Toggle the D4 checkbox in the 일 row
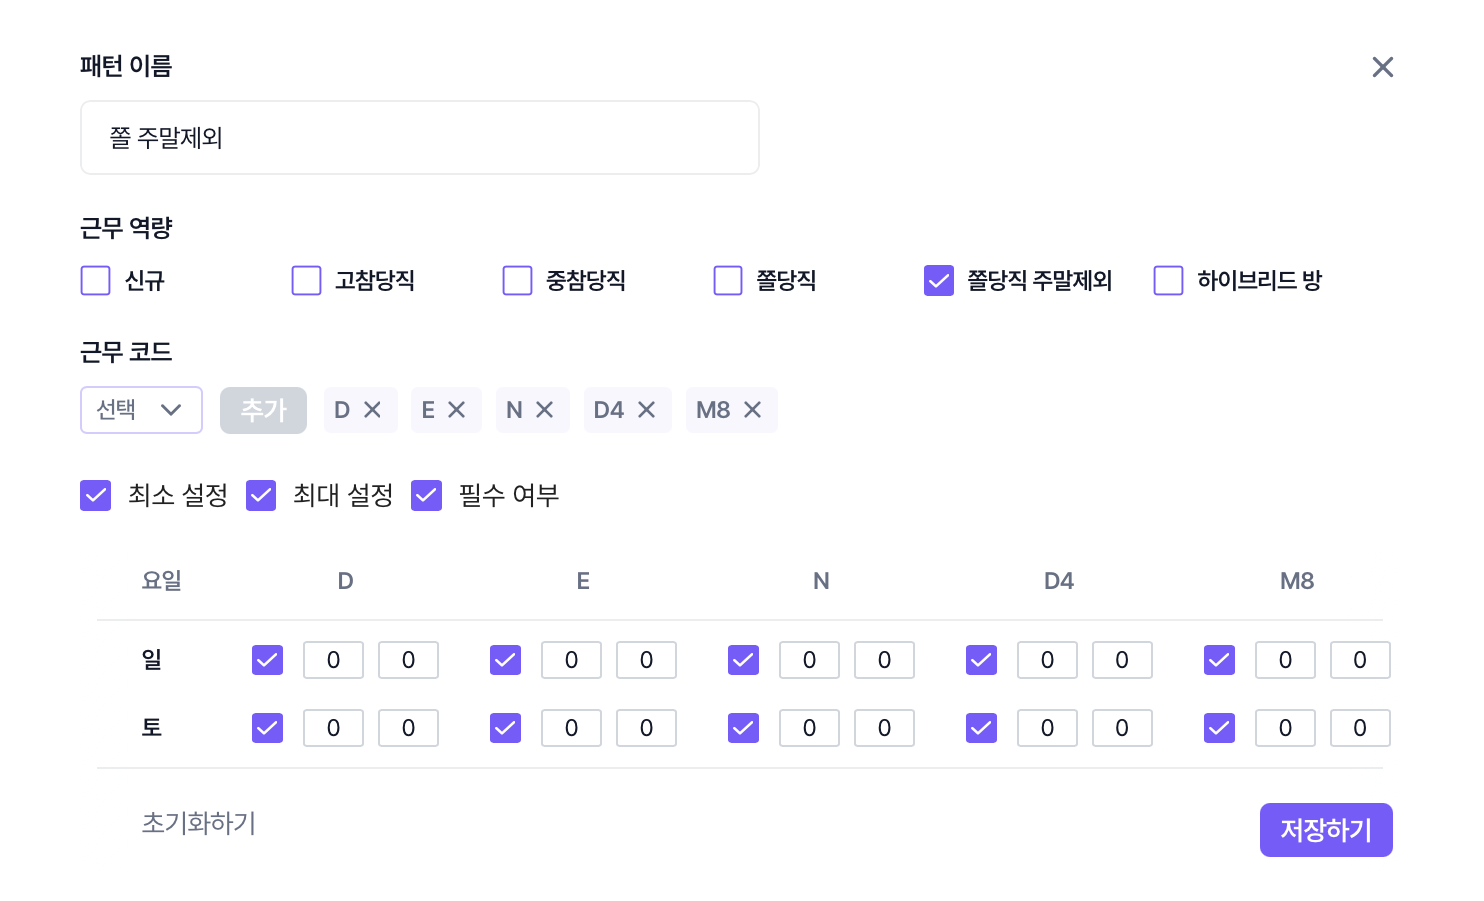The width and height of the screenshot is (1484, 901). tap(982, 660)
